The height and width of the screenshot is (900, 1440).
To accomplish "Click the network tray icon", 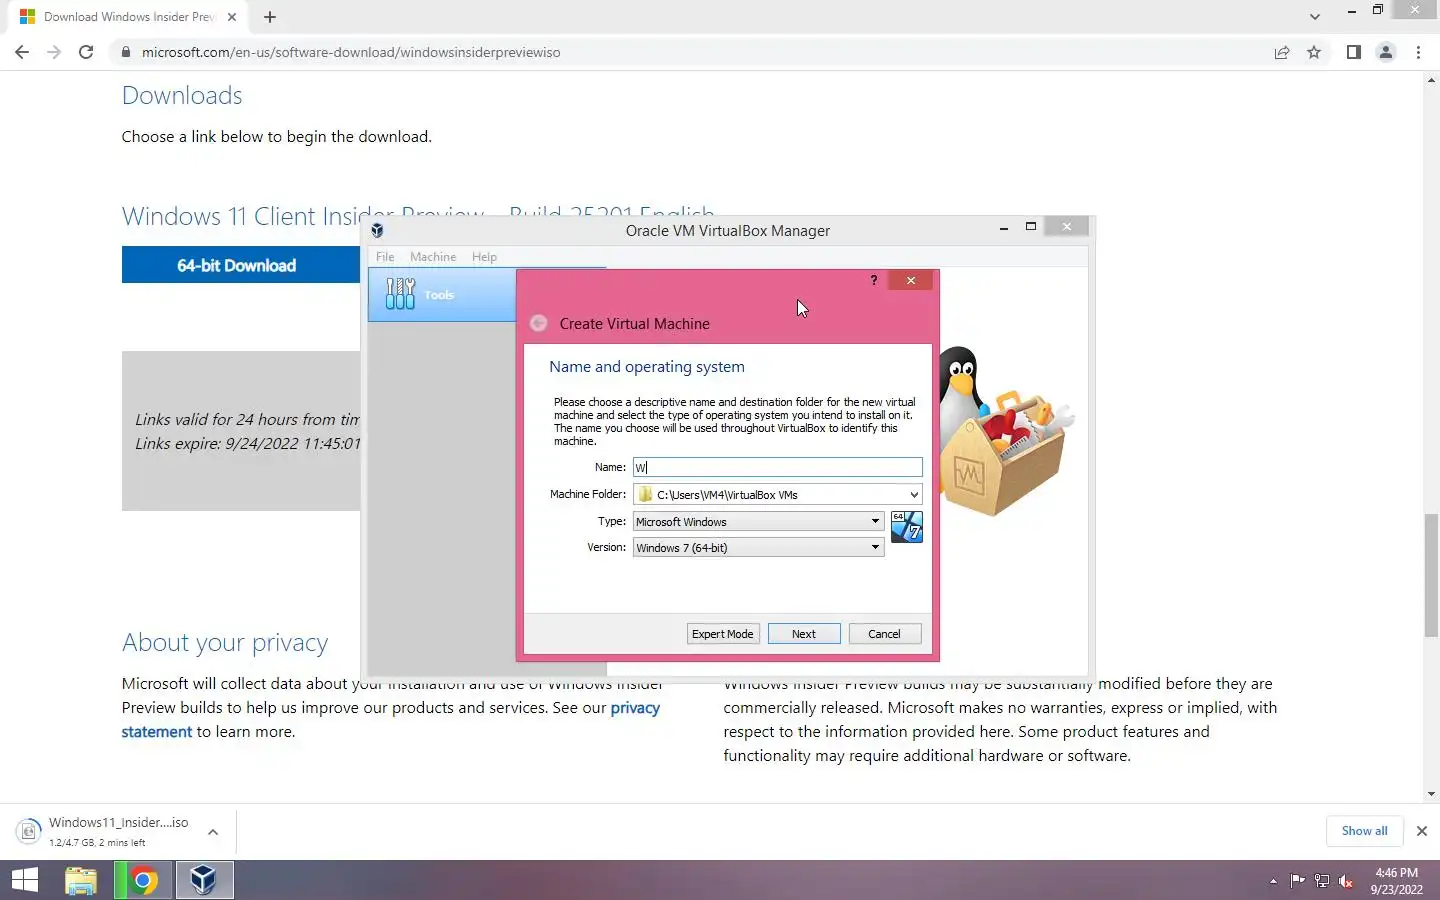I will pos(1322,881).
